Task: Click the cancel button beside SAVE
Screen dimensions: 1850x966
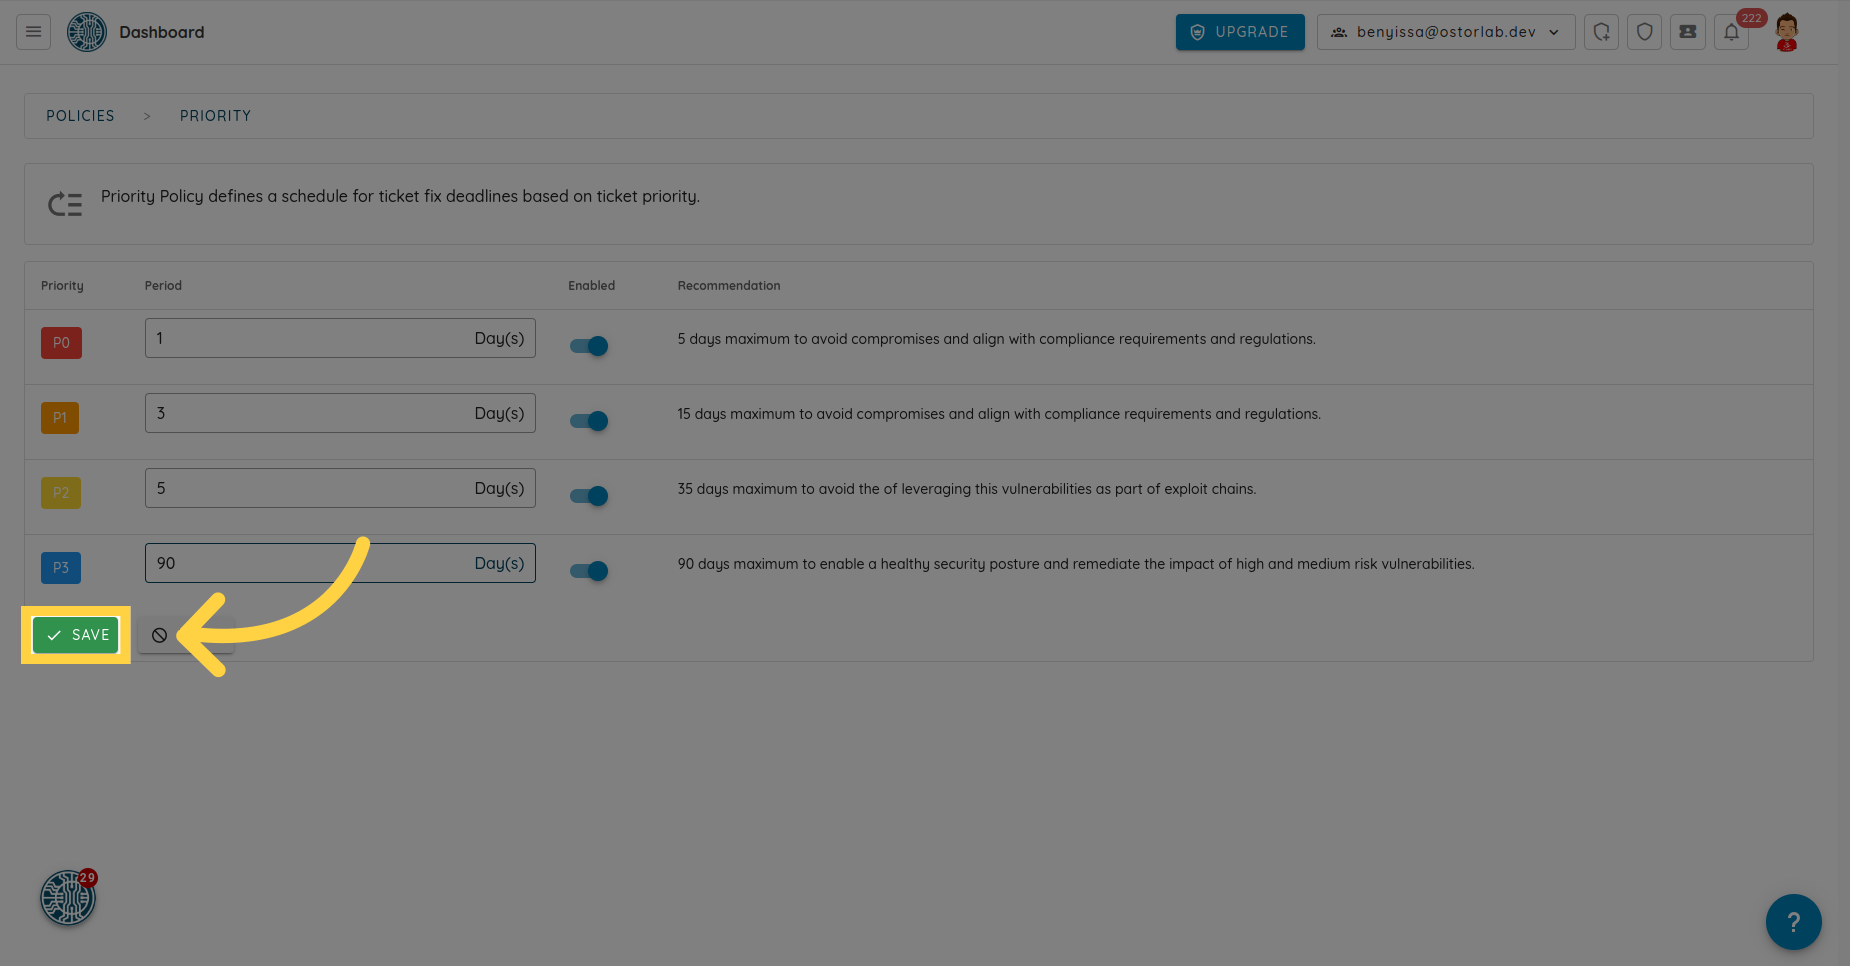Action: [160, 635]
